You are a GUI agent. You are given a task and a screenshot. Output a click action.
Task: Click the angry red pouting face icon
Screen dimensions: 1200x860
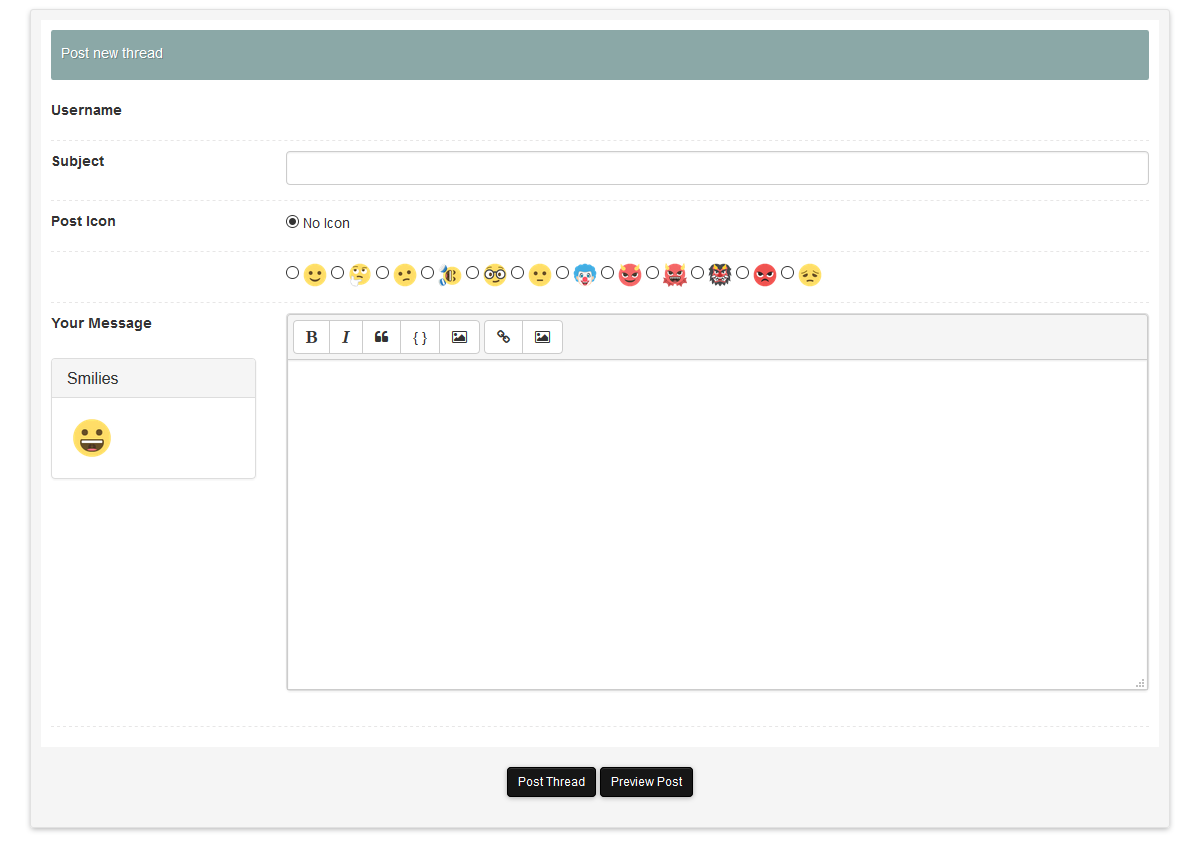tap(765, 274)
